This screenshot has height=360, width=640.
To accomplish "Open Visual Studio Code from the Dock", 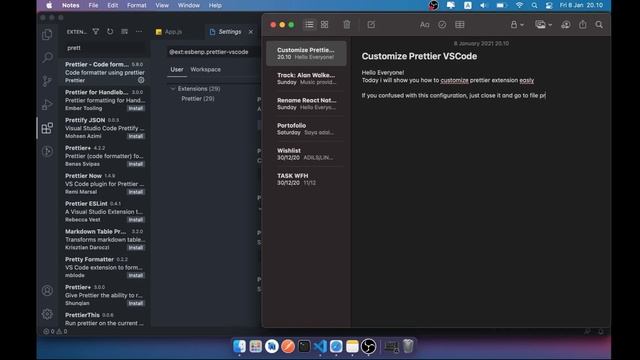I will 320,347.
